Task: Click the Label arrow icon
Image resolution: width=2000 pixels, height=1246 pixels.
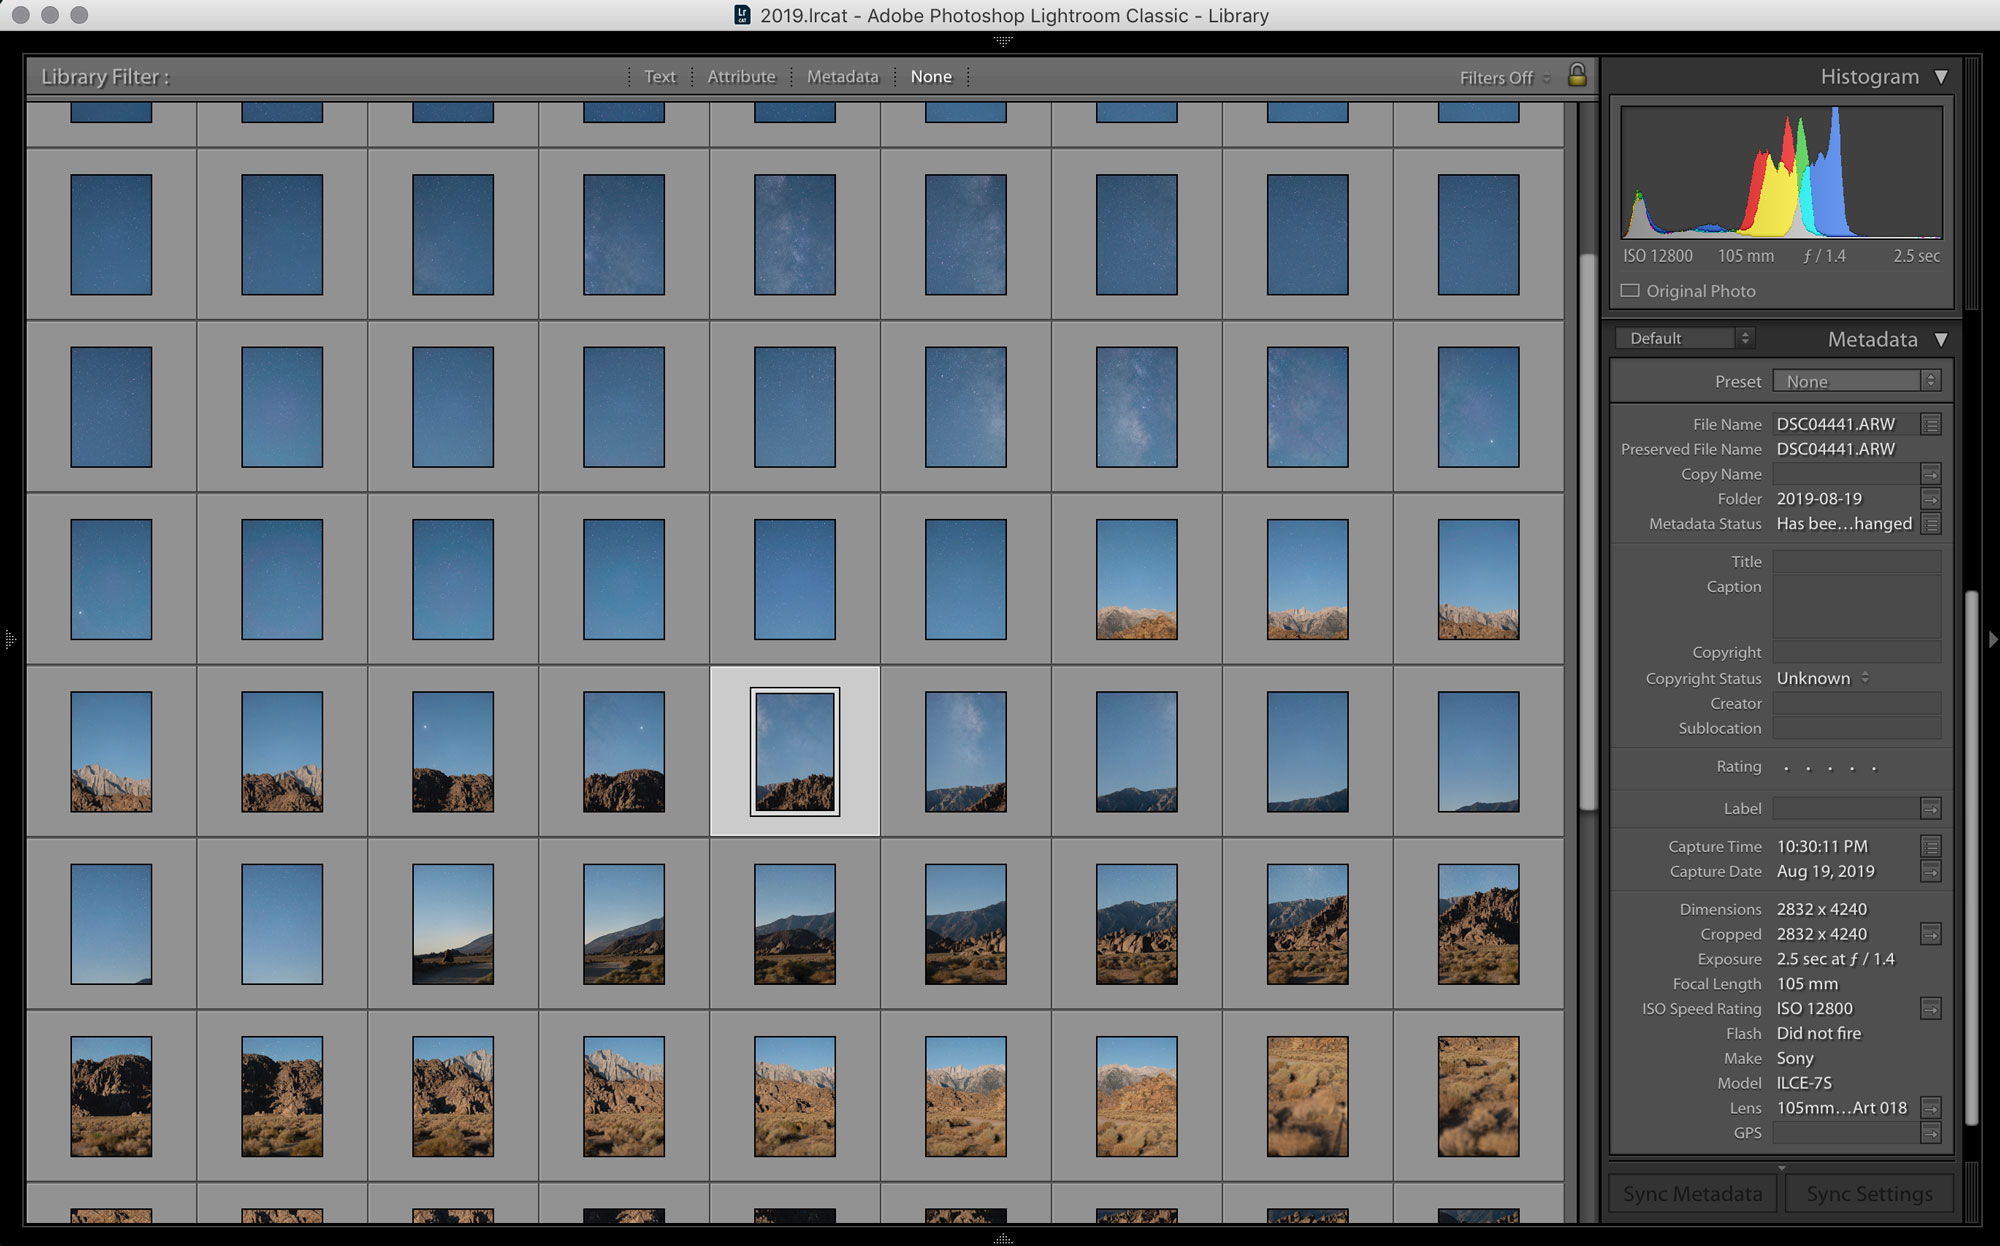Action: tap(1931, 808)
